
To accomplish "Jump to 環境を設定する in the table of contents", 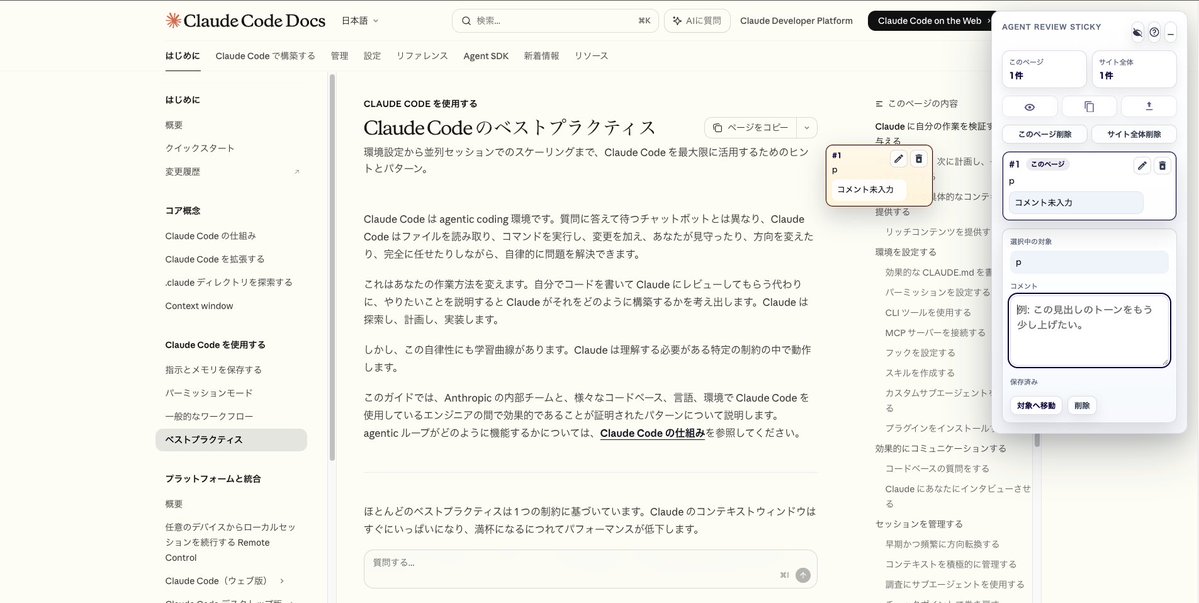I will [x=905, y=251].
